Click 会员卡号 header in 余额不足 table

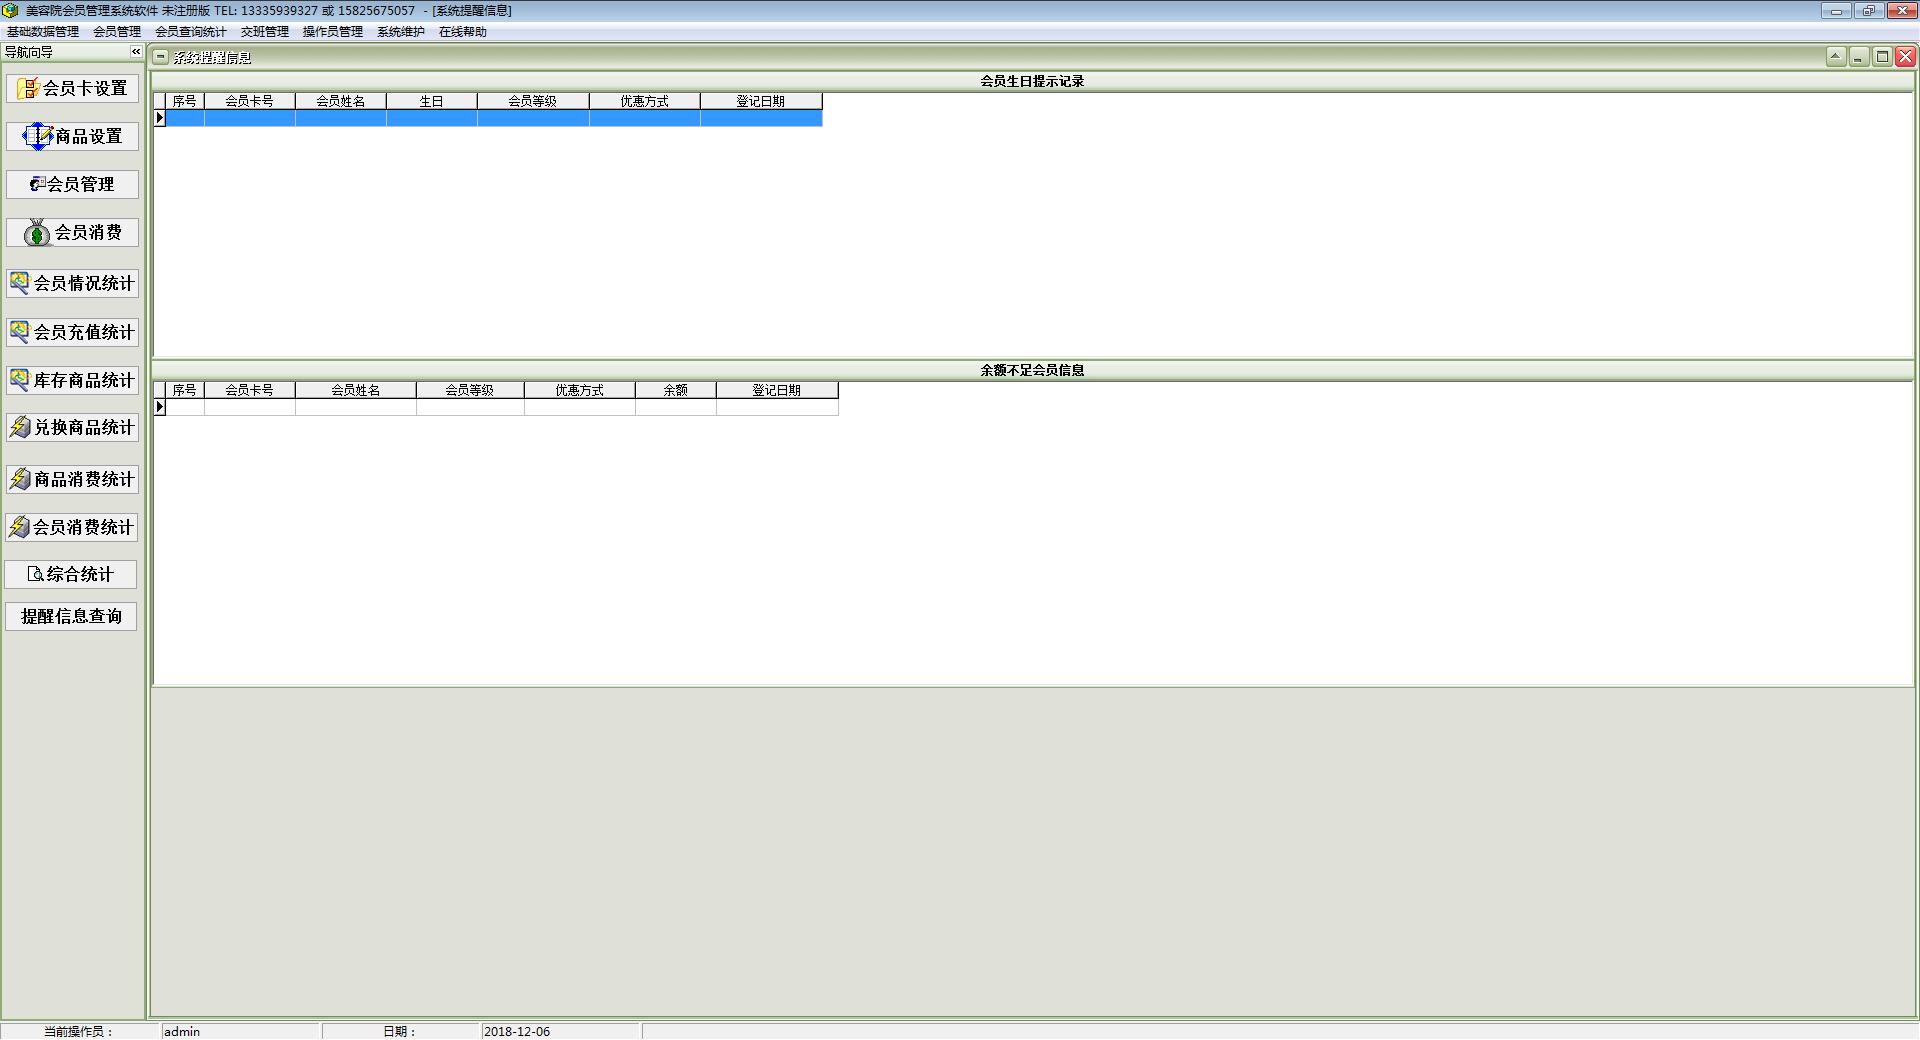coord(250,390)
